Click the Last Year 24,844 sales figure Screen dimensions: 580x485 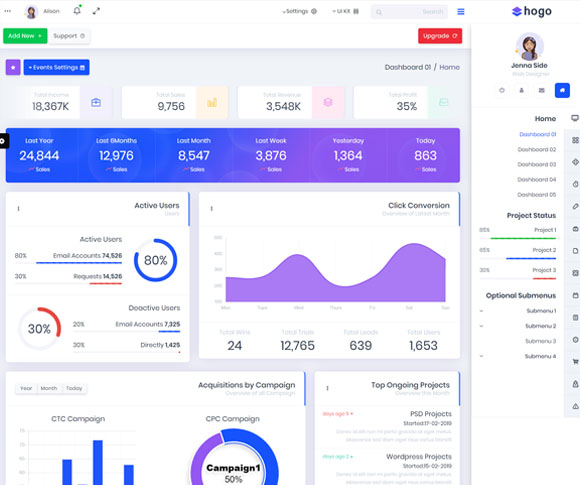click(x=39, y=155)
